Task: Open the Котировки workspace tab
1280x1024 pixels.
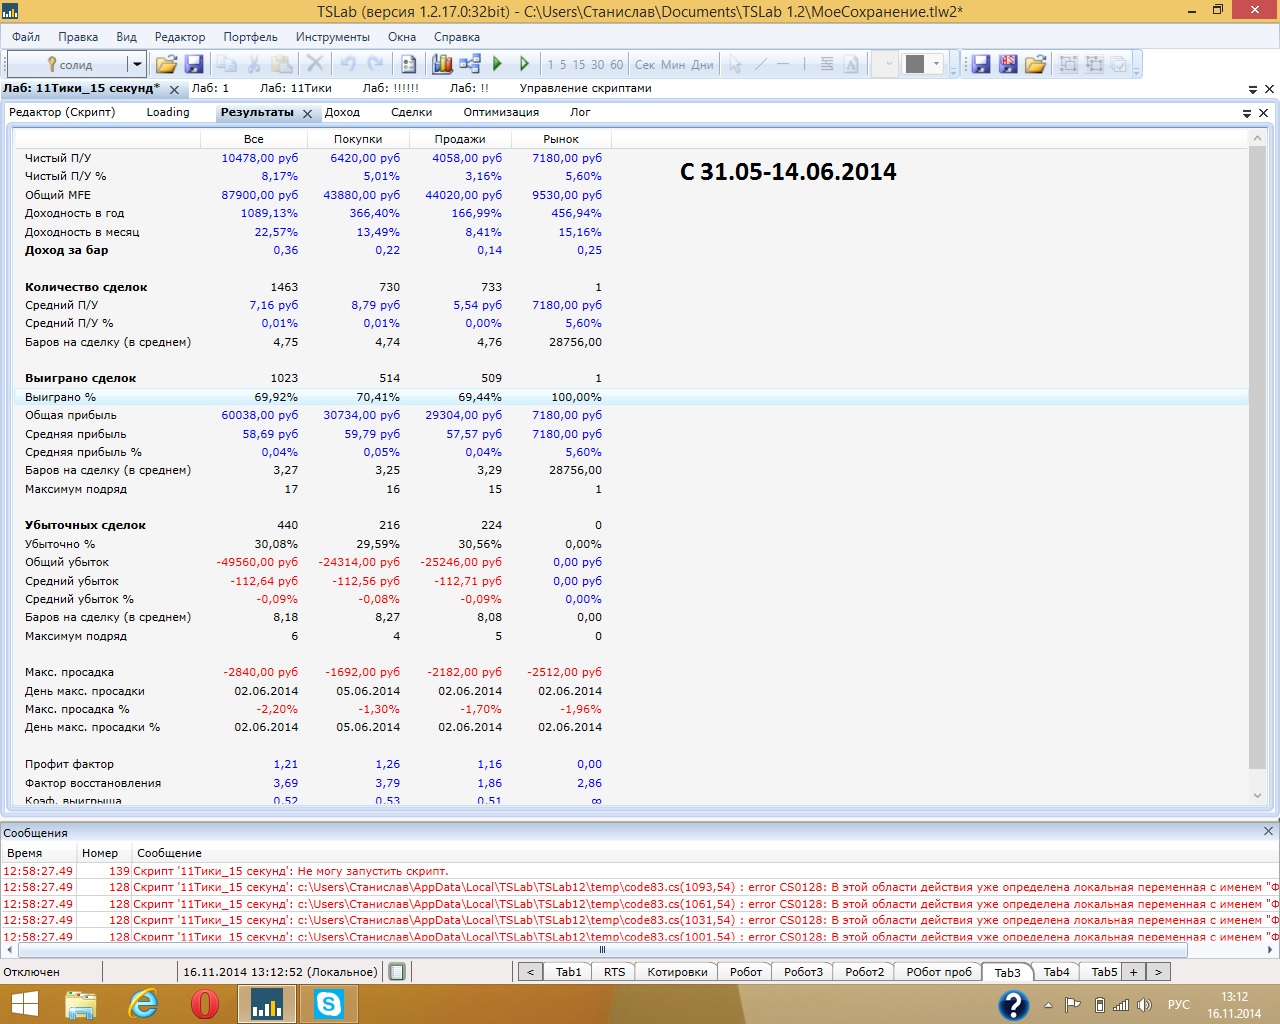Action: pos(677,971)
